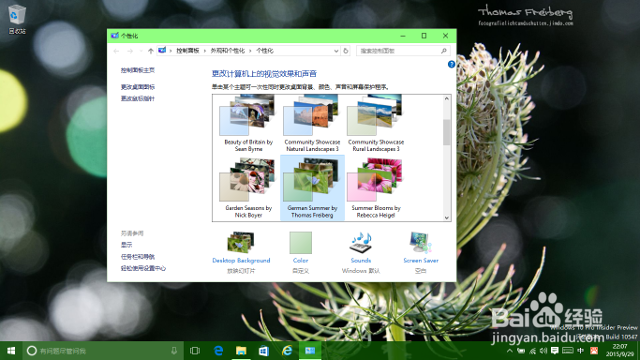640x360 pixels.
Task: Open recent locations dropdown arrow
Action: click(141, 51)
